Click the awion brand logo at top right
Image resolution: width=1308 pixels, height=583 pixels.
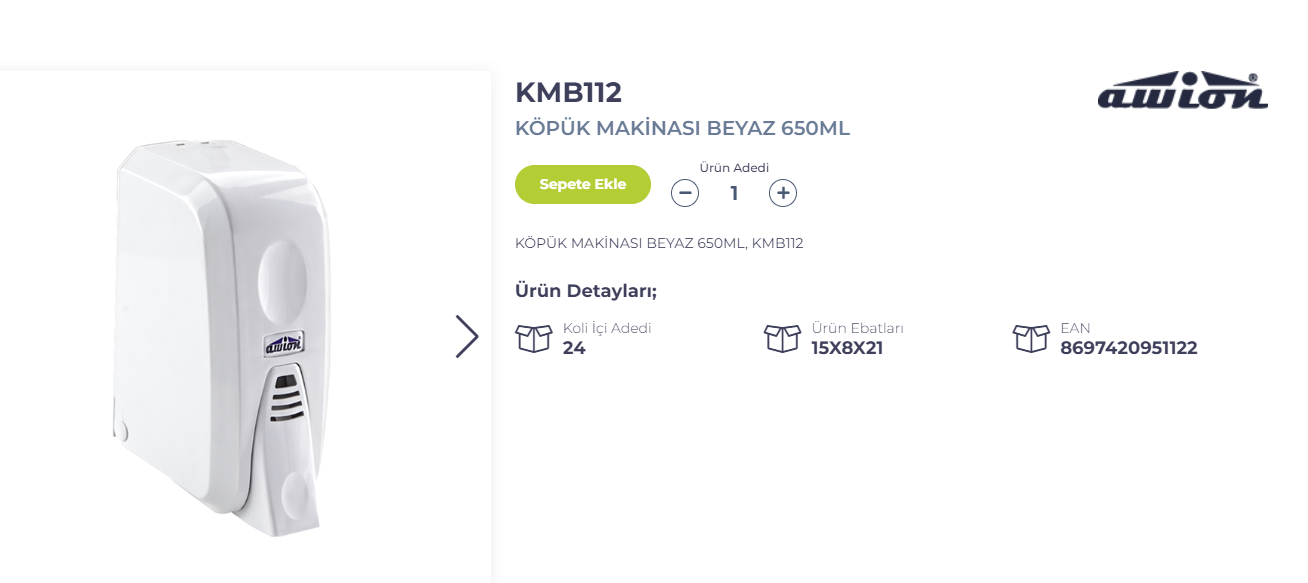(x=1182, y=92)
